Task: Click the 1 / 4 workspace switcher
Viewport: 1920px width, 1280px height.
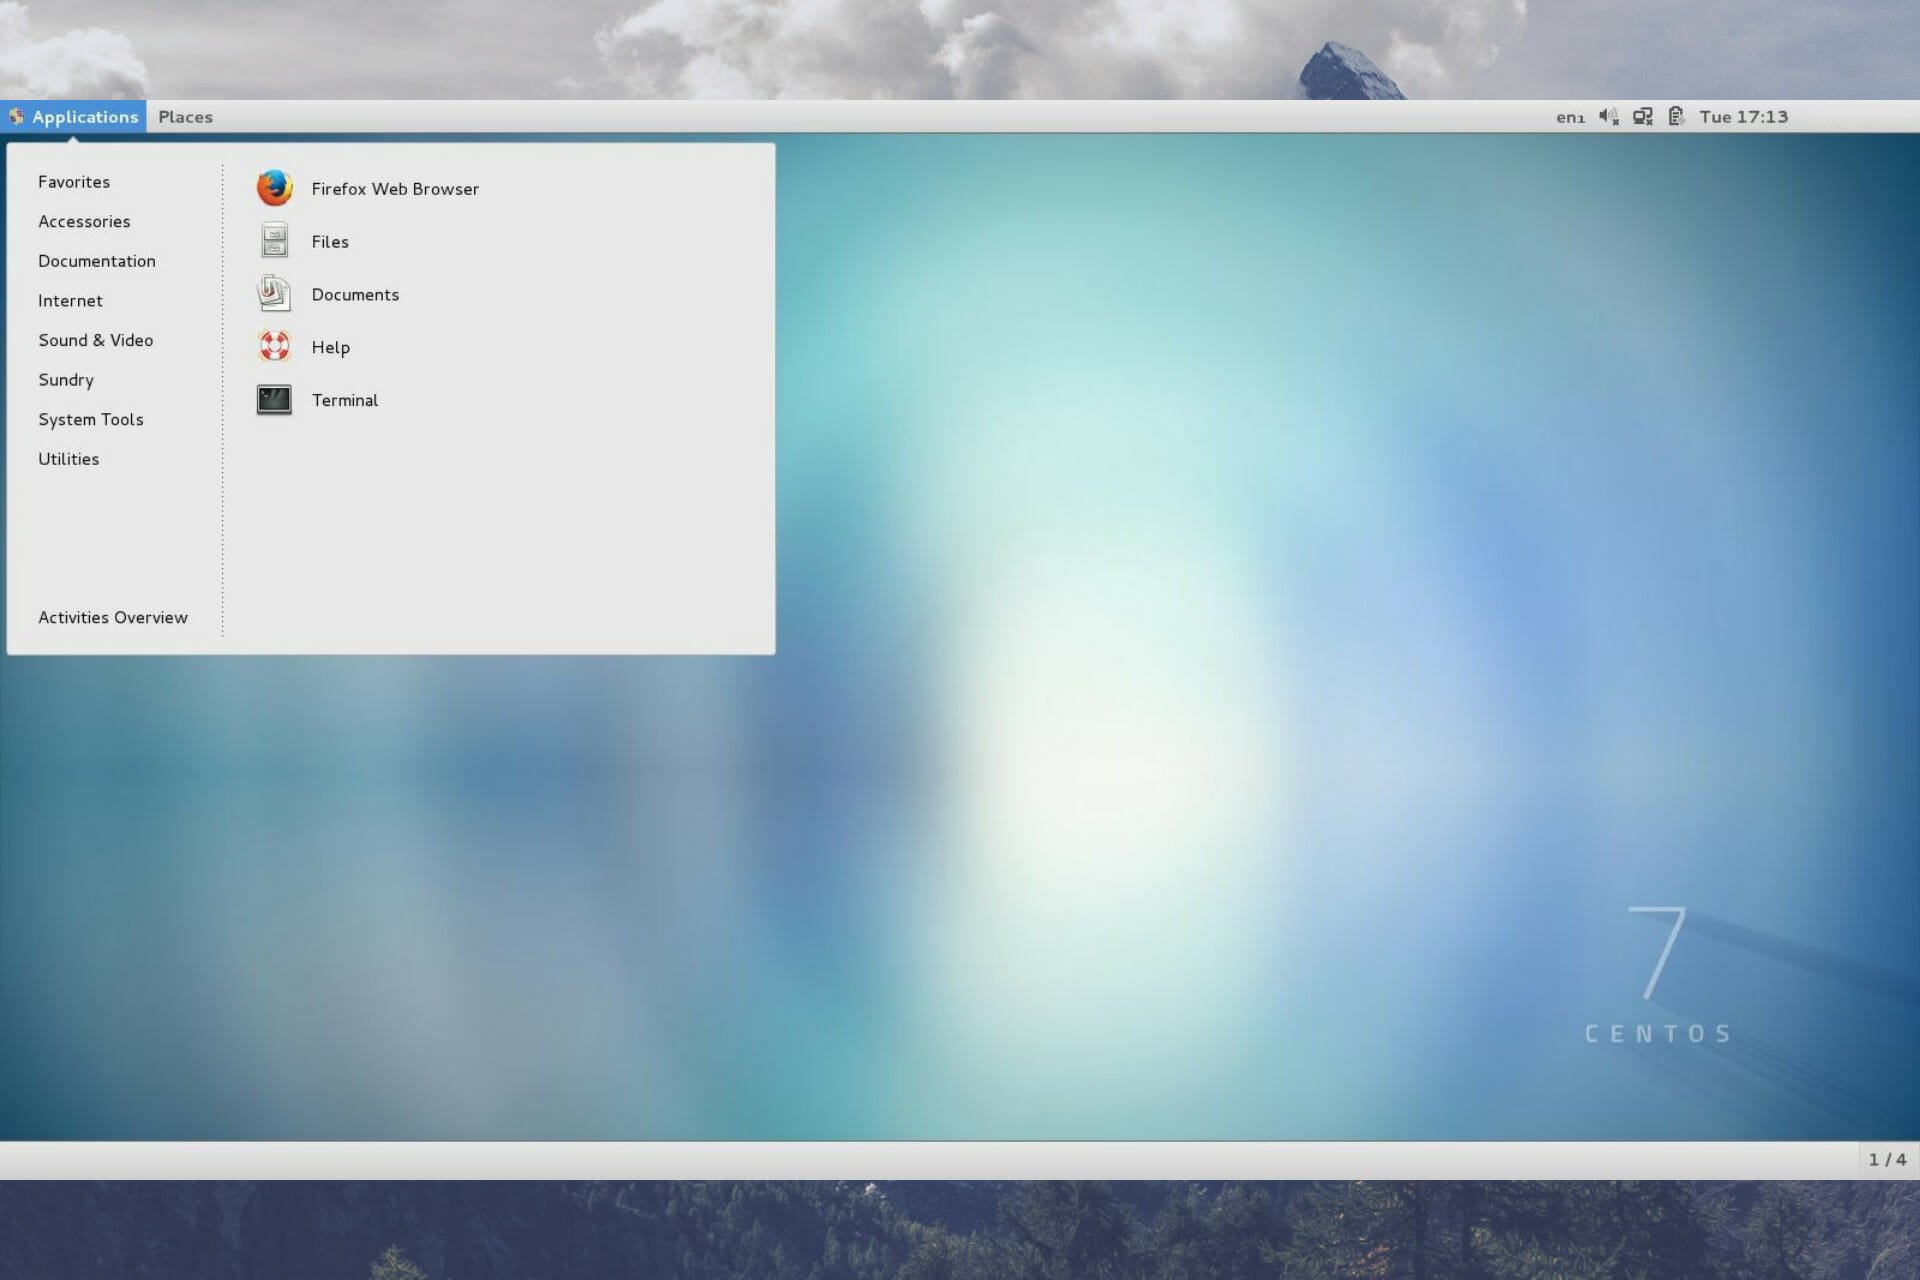Action: (1887, 1160)
